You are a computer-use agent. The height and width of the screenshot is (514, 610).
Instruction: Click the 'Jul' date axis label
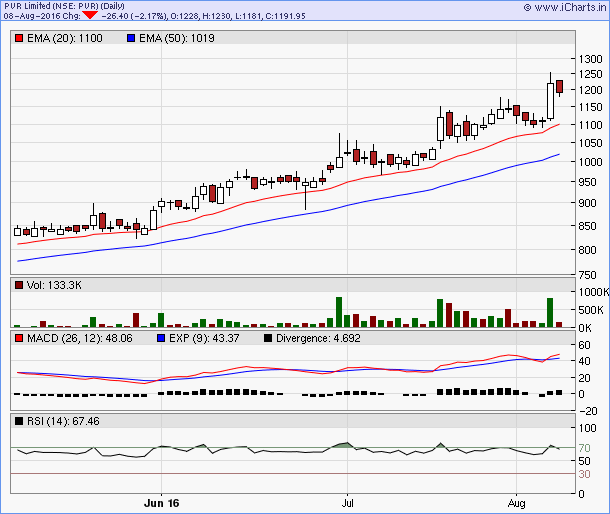point(347,503)
